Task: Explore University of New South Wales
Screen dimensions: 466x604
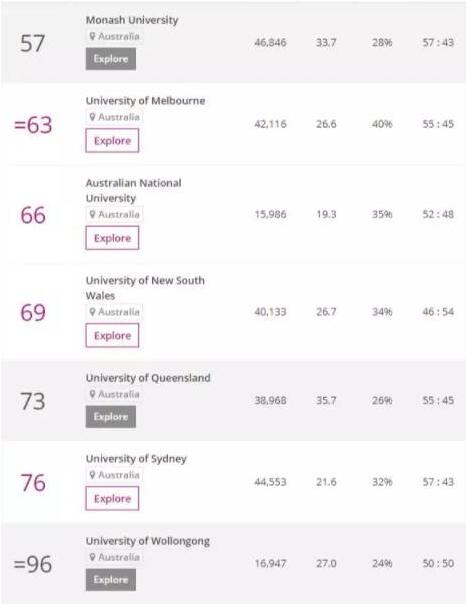Action: 112,336
